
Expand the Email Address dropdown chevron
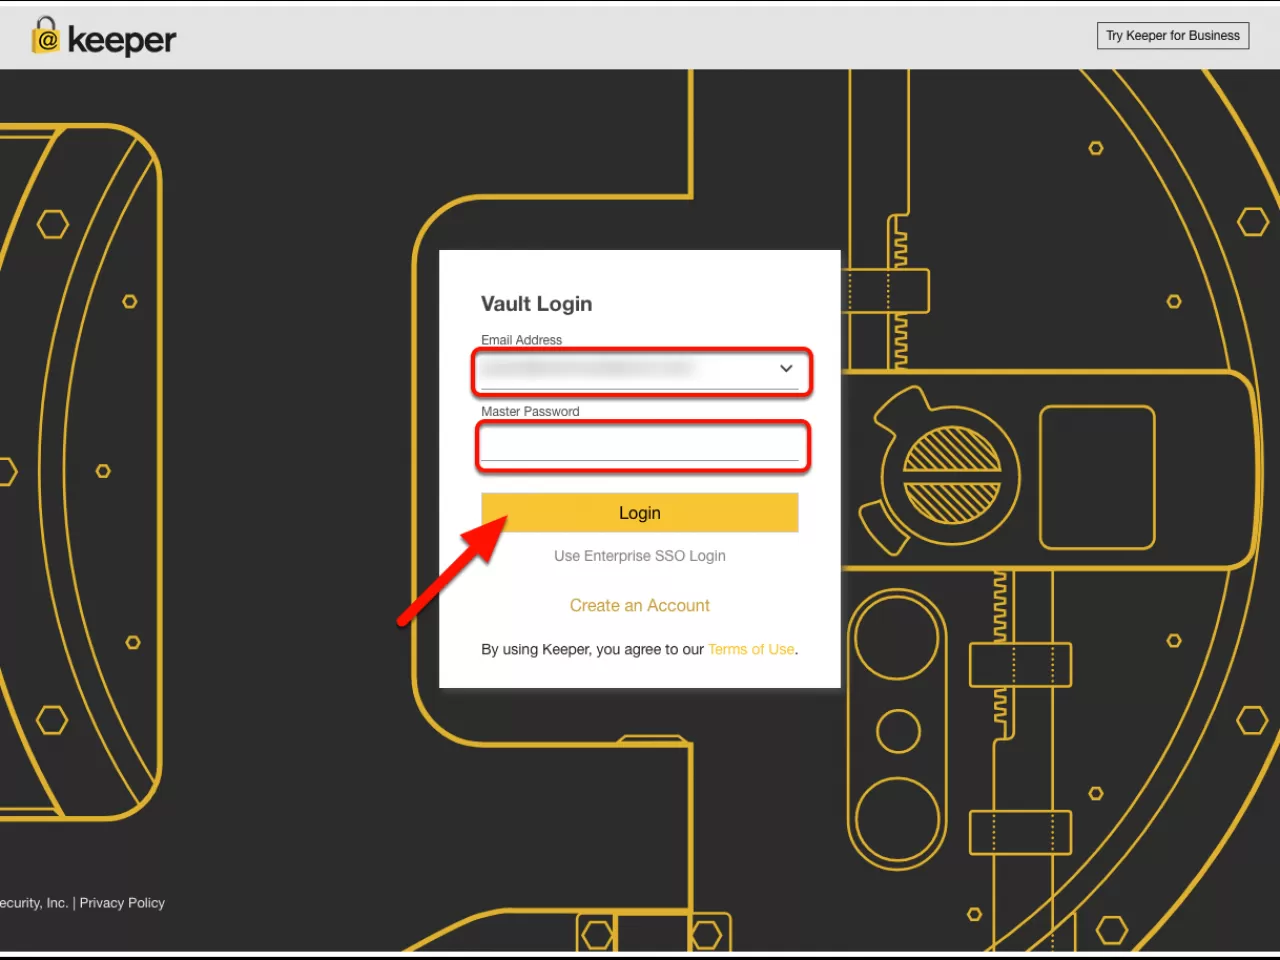786,369
